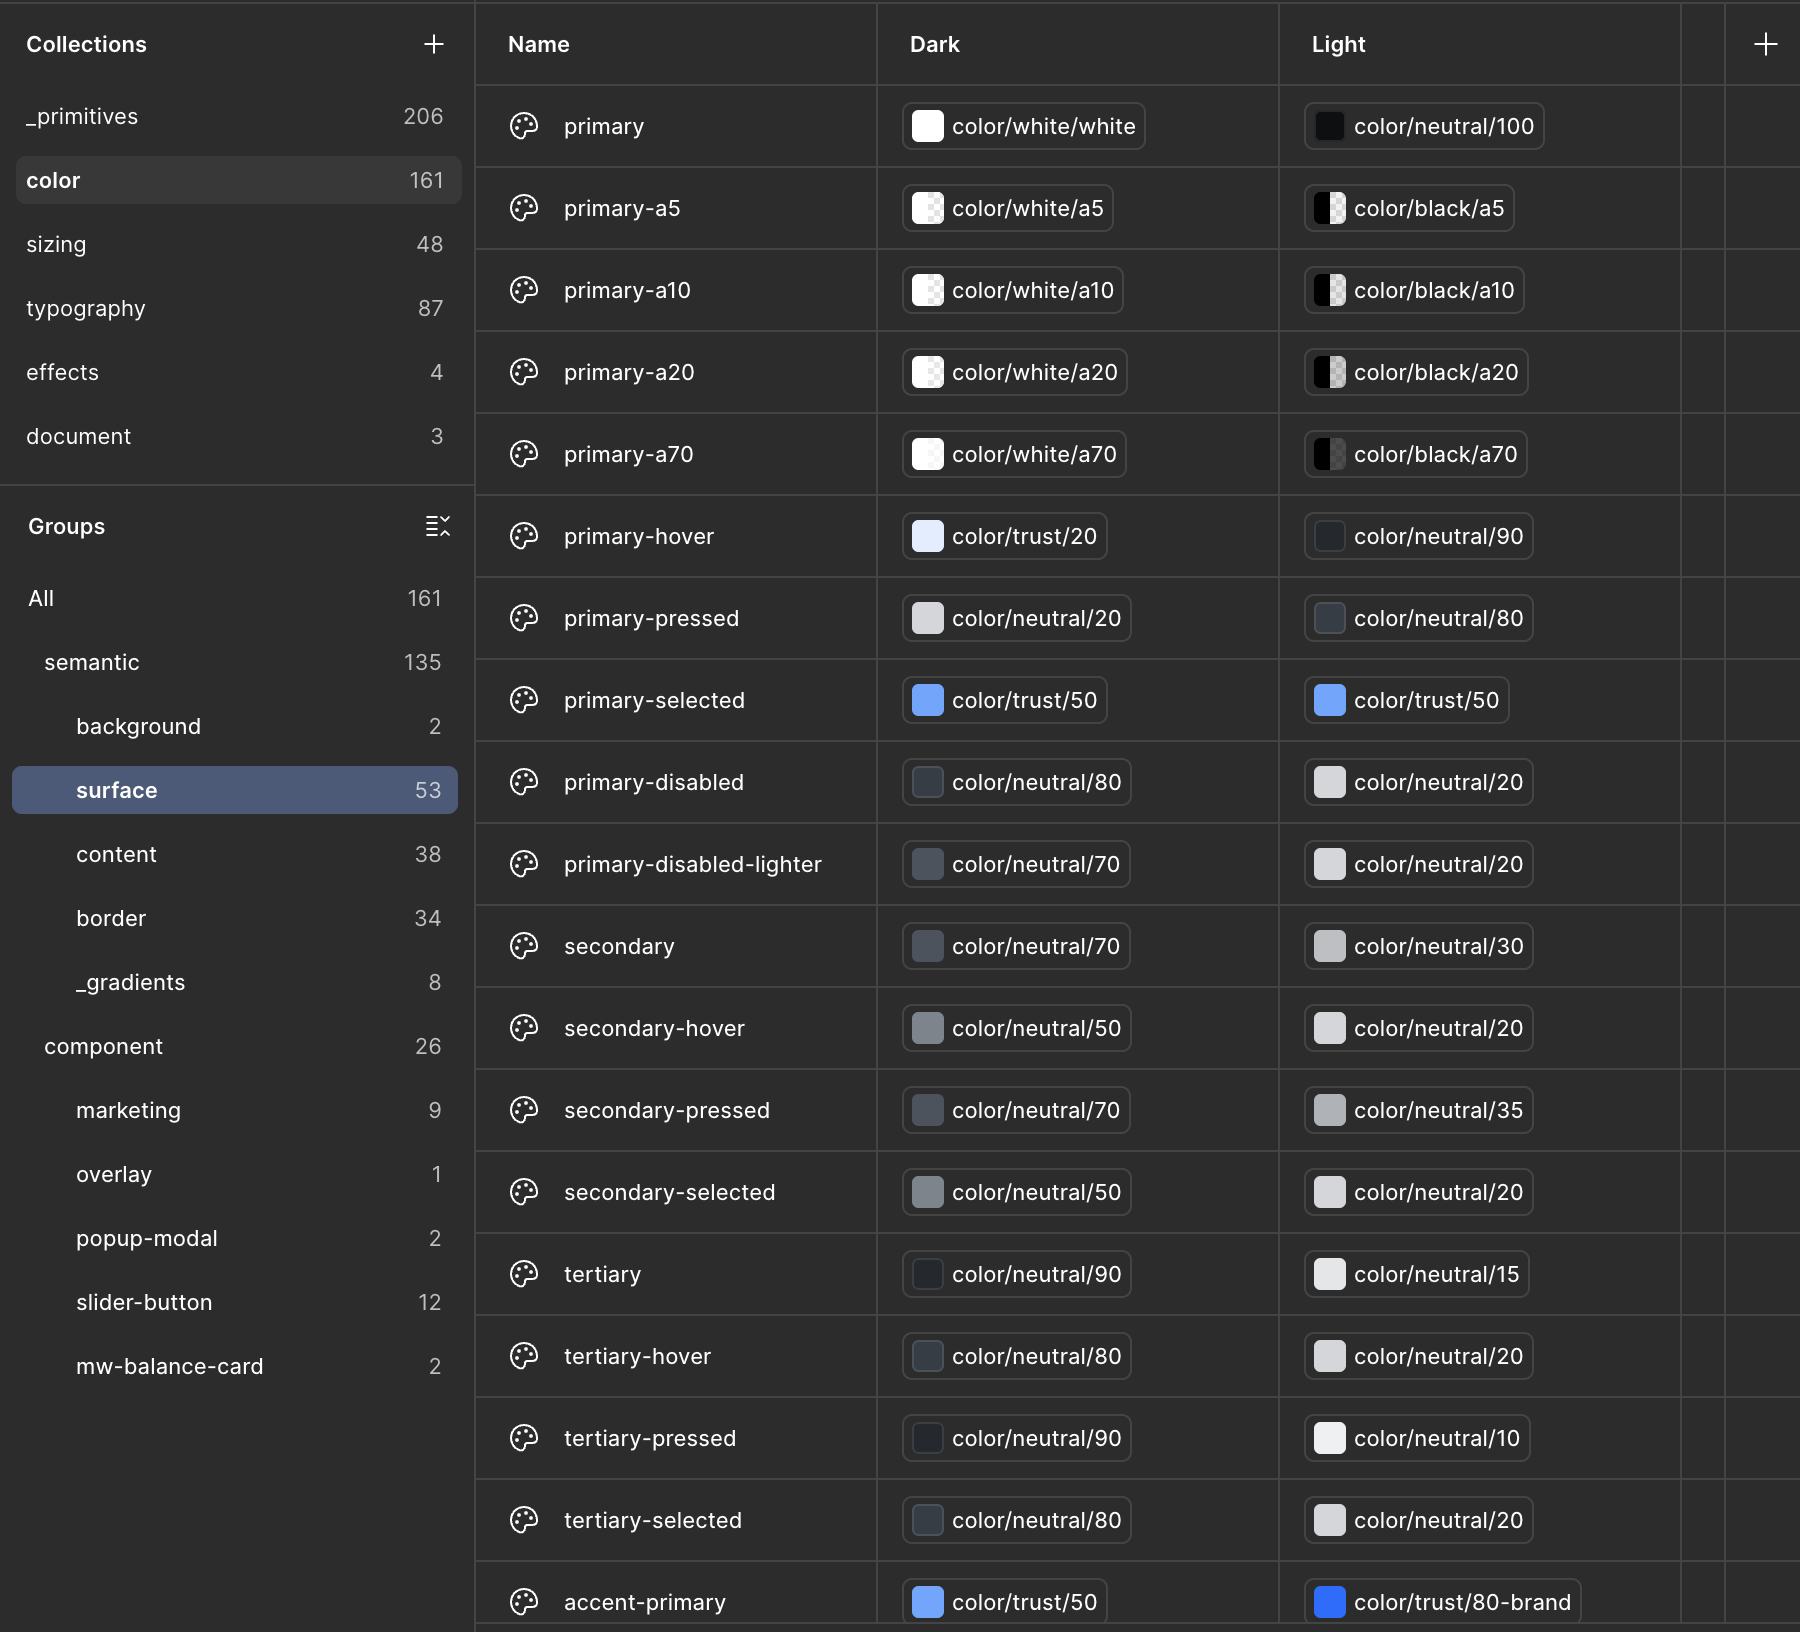Click the palette icon for primary-selected
The height and width of the screenshot is (1632, 1800).
[x=524, y=700]
